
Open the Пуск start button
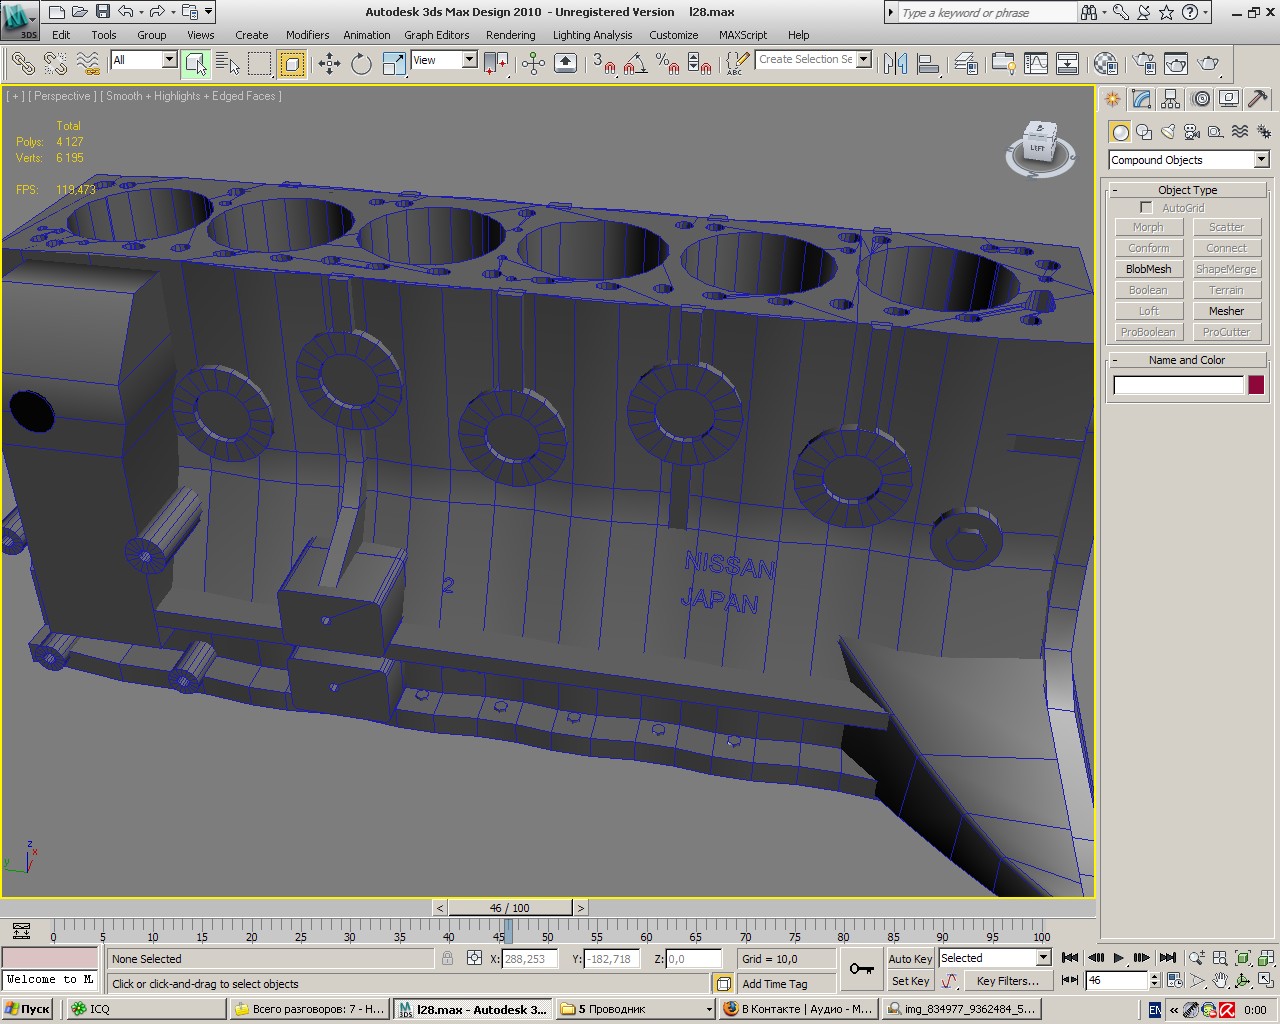tap(27, 1009)
